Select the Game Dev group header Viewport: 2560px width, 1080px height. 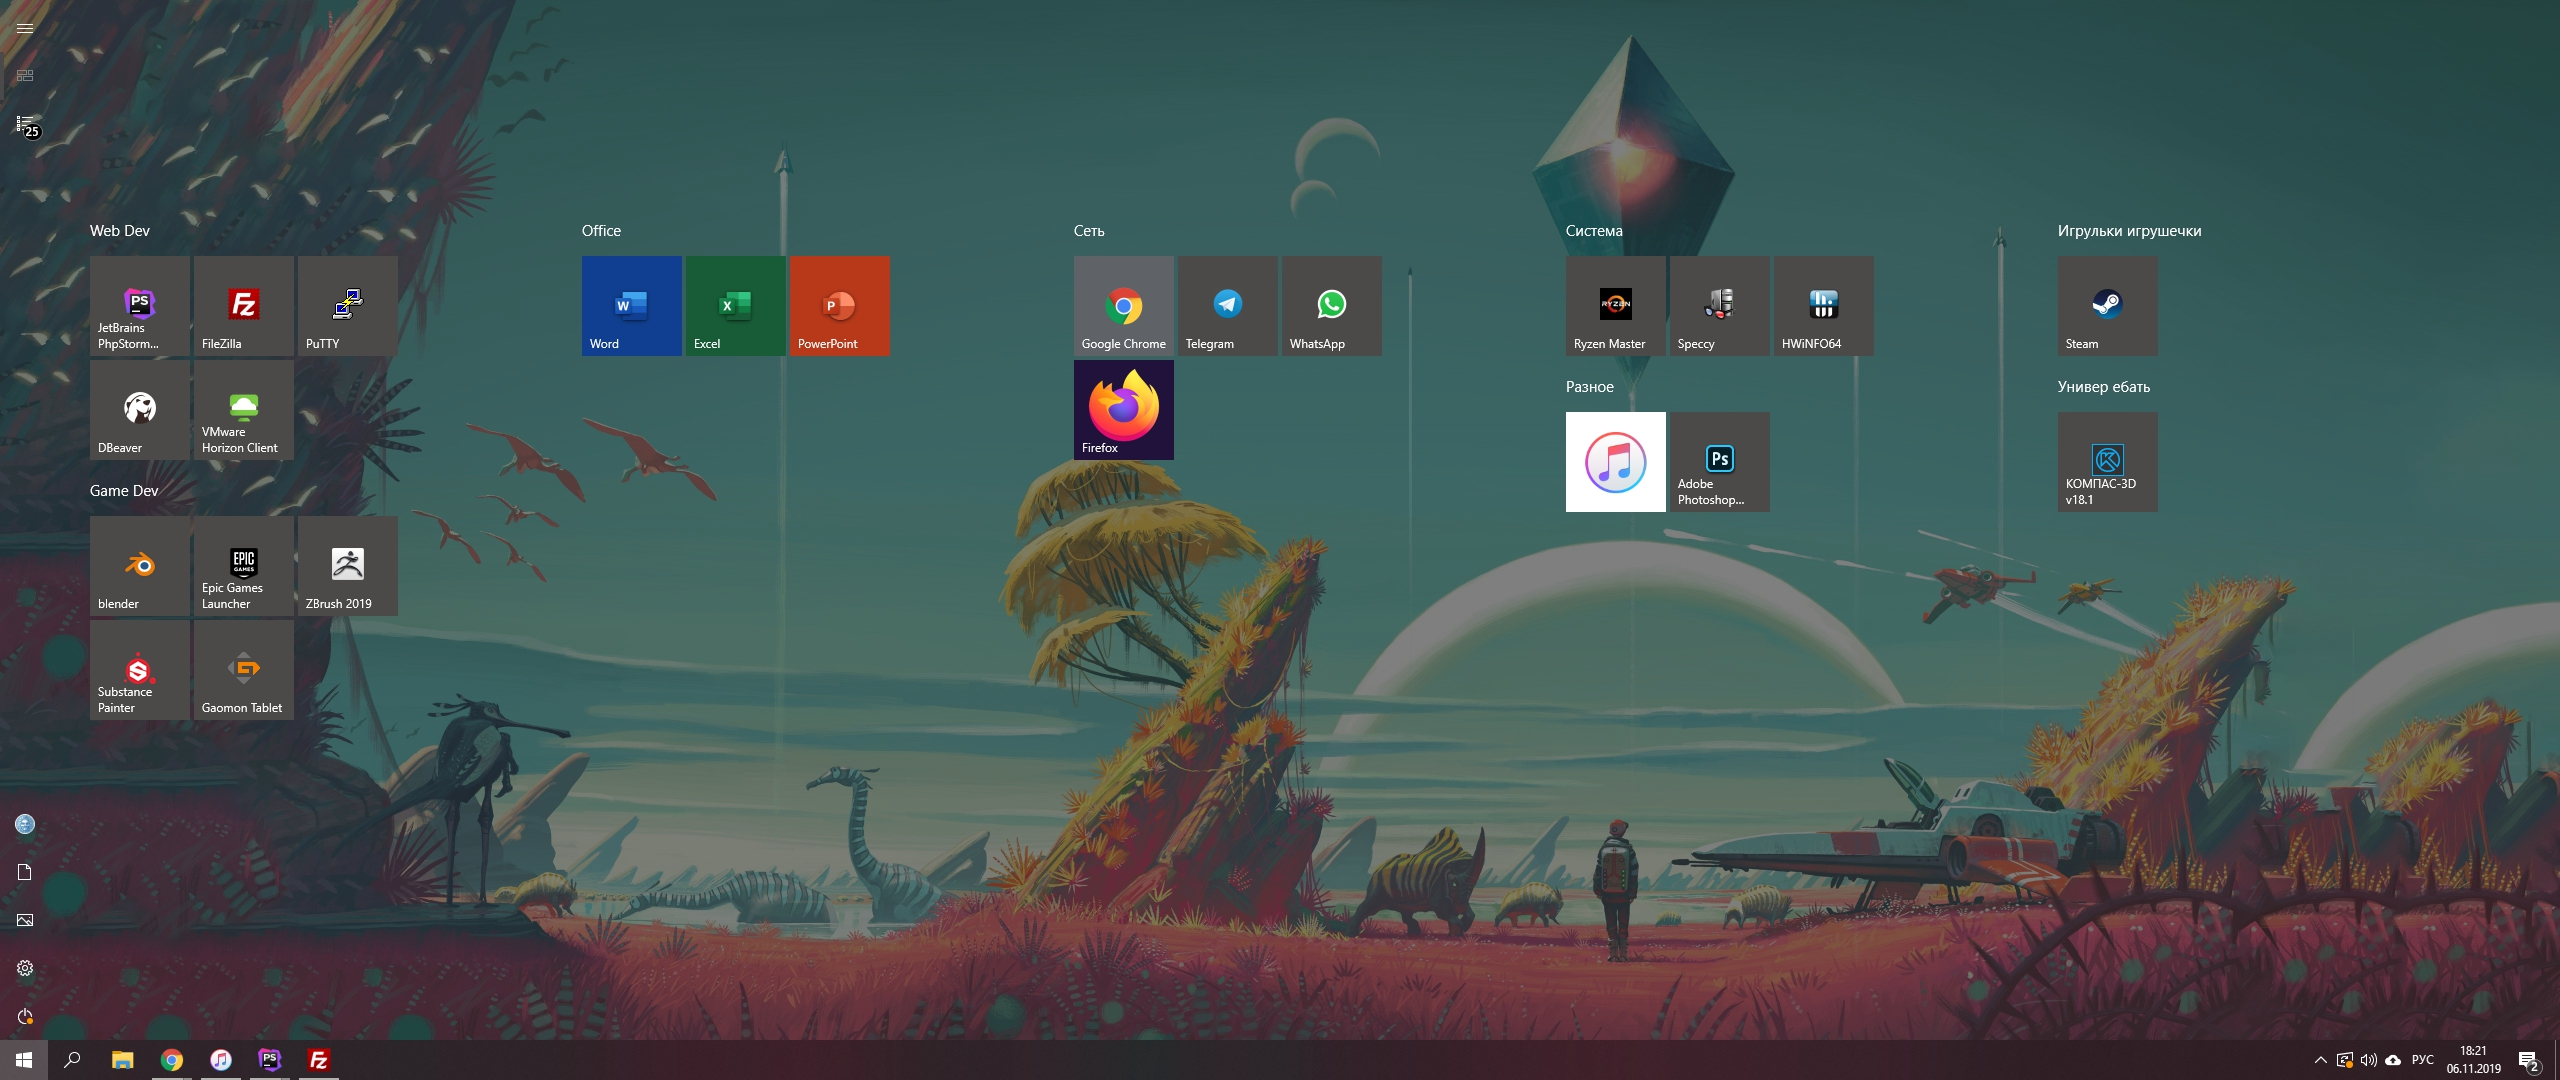click(x=124, y=491)
